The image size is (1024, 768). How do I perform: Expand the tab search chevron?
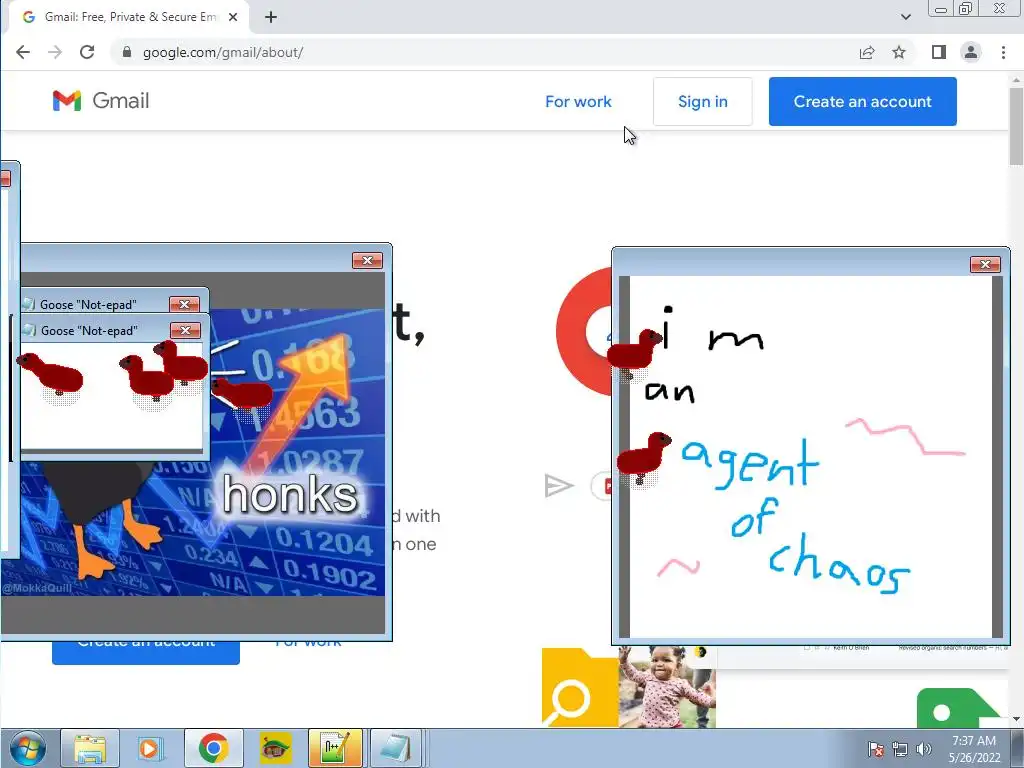click(x=905, y=17)
